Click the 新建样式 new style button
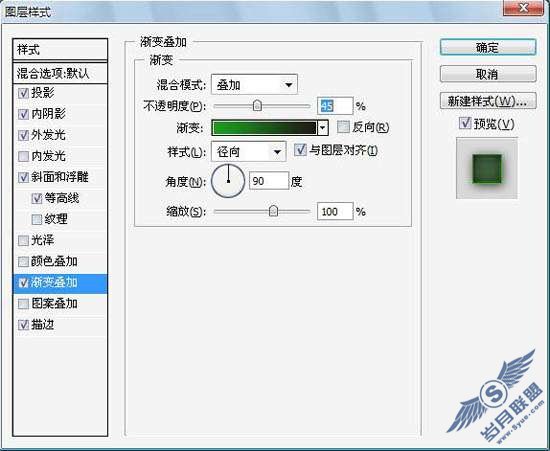Viewport: 550px width, 451px height. 488,101
